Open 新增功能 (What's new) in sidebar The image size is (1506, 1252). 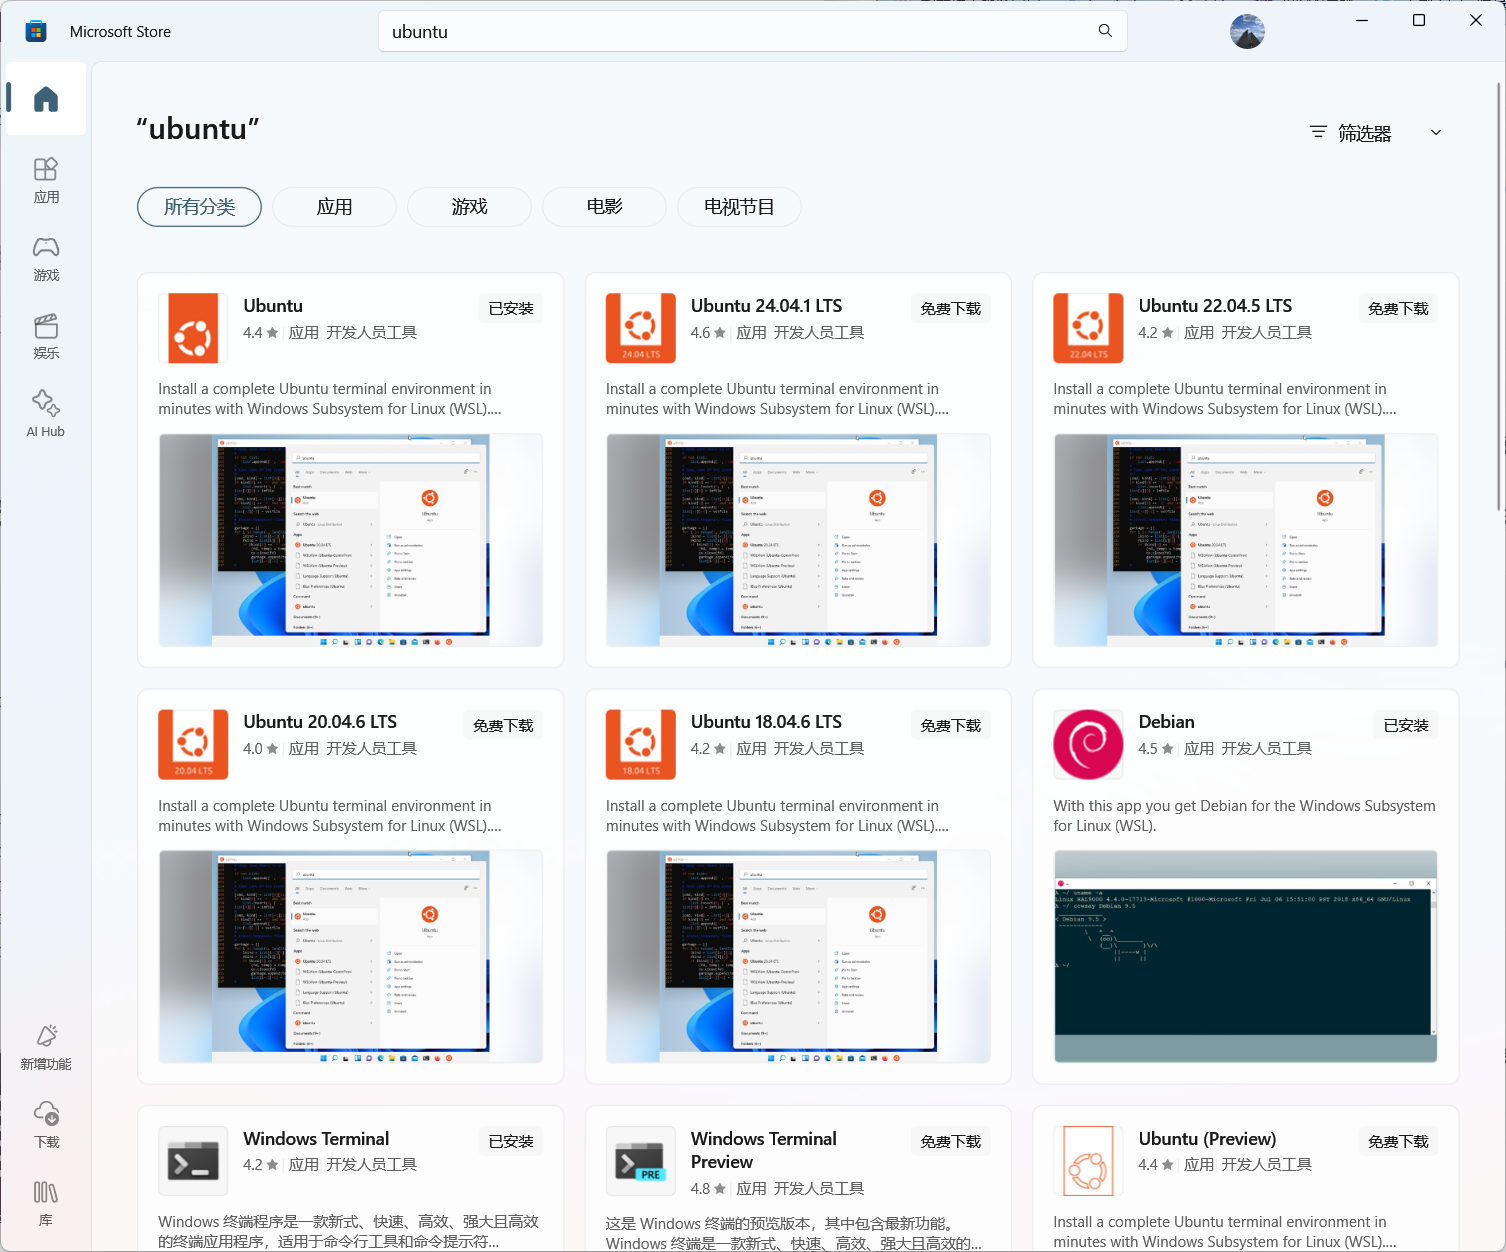coord(46,1047)
